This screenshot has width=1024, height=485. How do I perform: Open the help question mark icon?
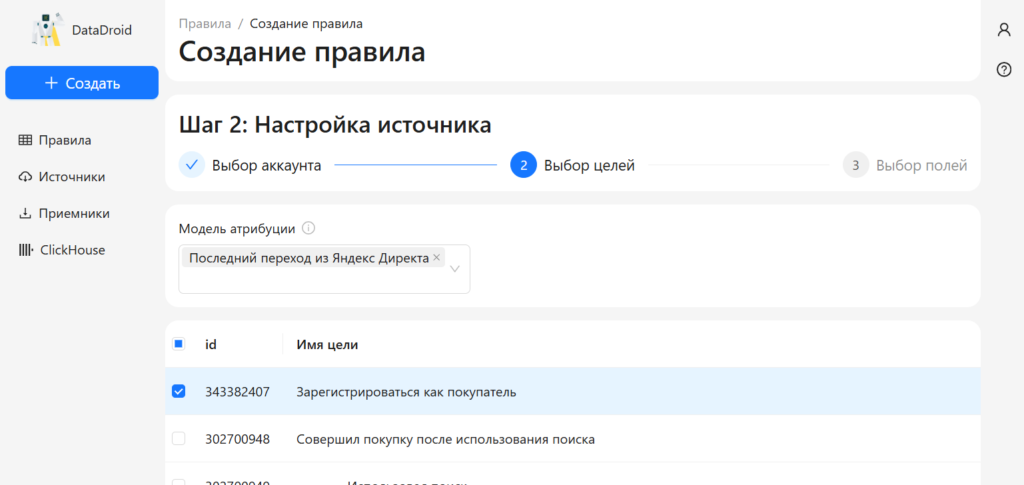click(1004, 69)
